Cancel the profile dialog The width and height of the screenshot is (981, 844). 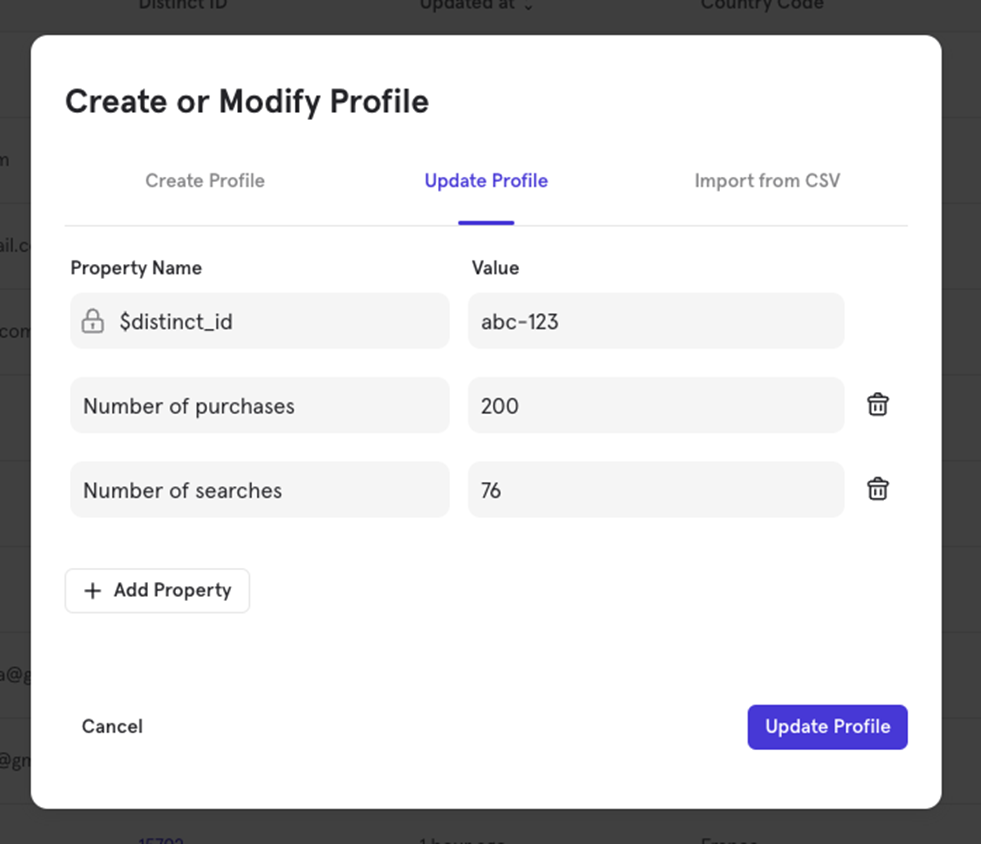pyautogui.click(x=112, y=727)
